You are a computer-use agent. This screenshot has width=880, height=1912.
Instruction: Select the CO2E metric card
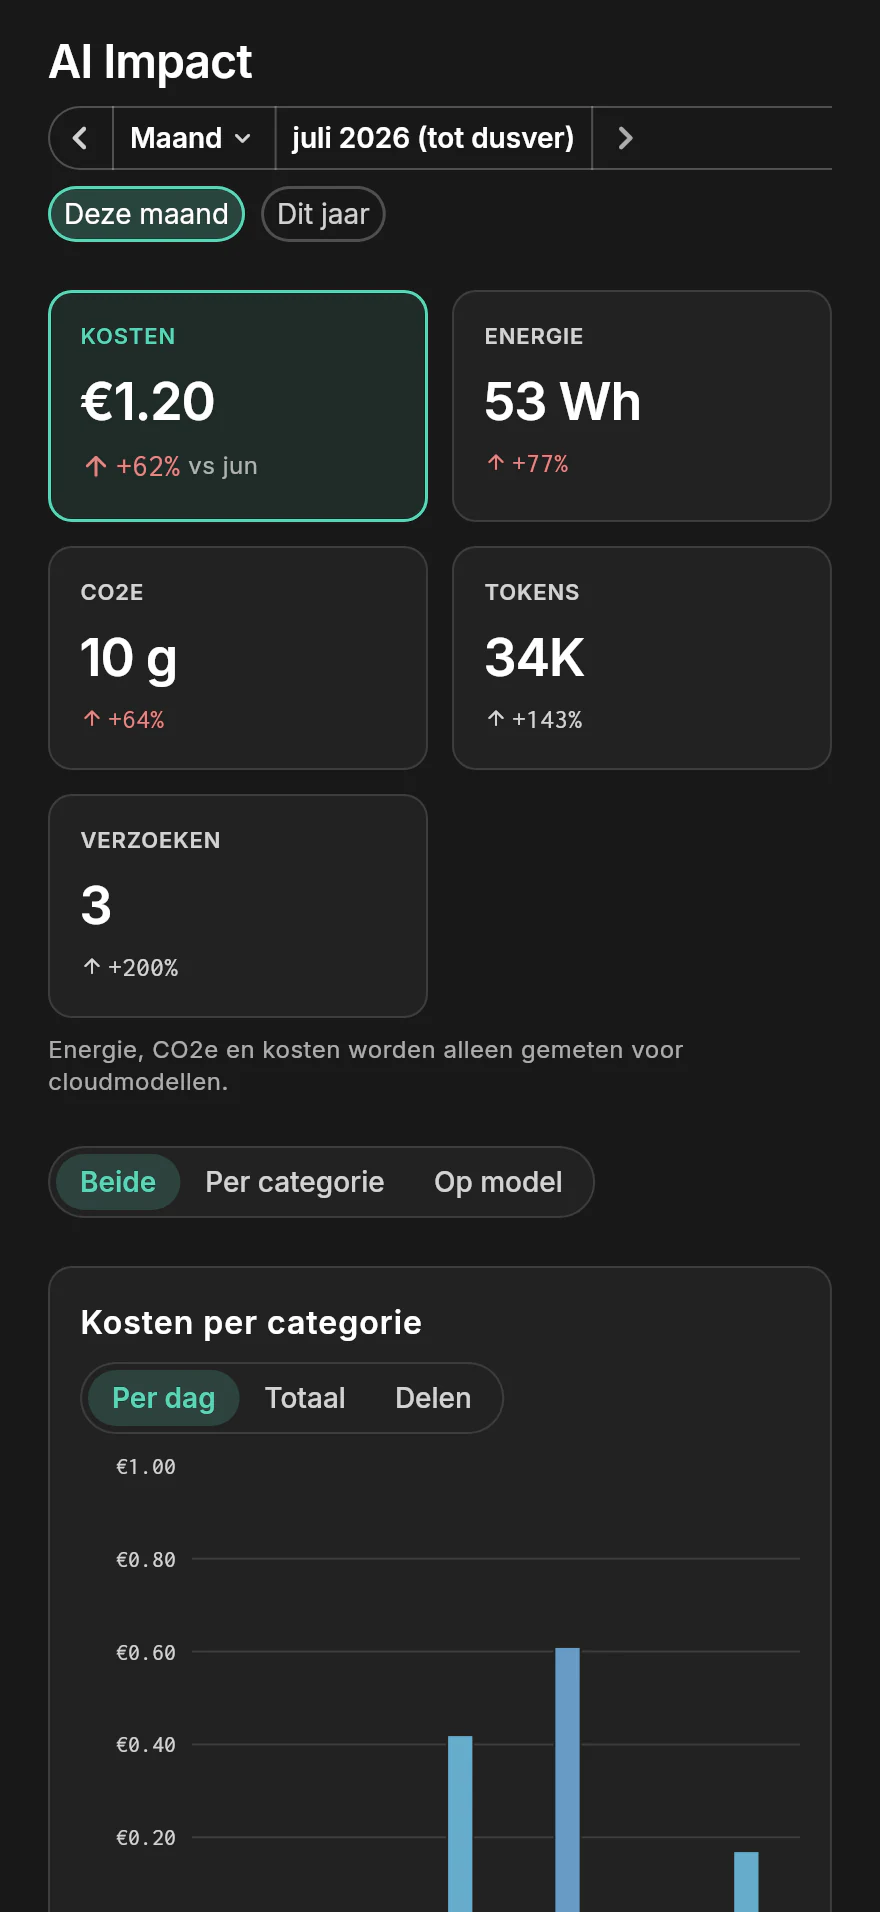(x=238, y=658)
